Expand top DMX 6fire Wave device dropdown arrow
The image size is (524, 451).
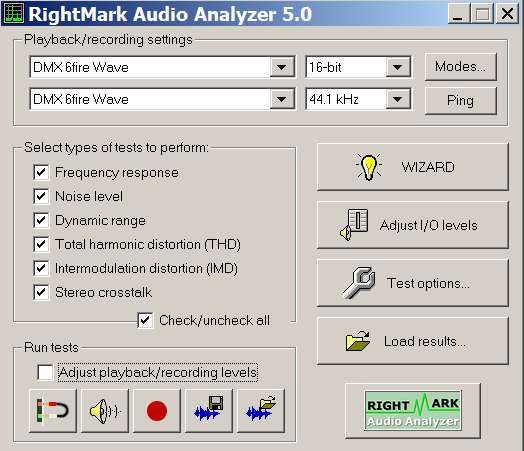pyautogui.click(x=282, y=67)
